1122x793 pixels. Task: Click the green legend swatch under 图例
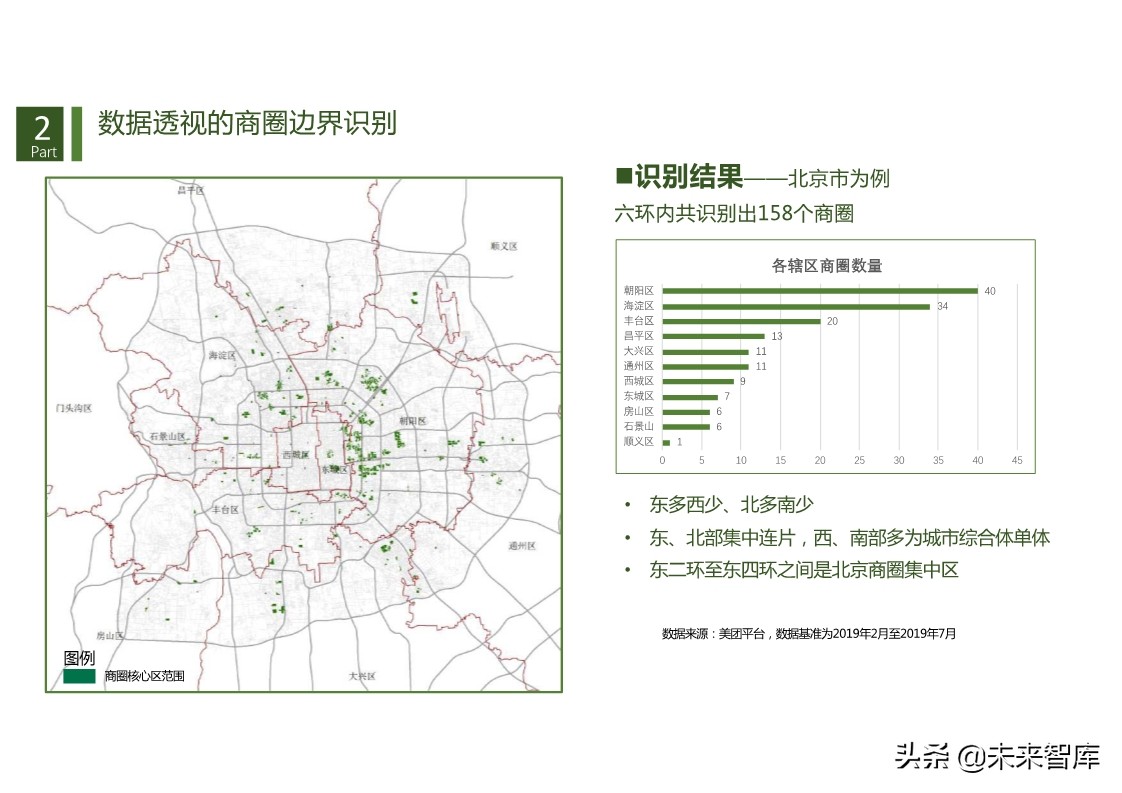[x=78, y=677]
